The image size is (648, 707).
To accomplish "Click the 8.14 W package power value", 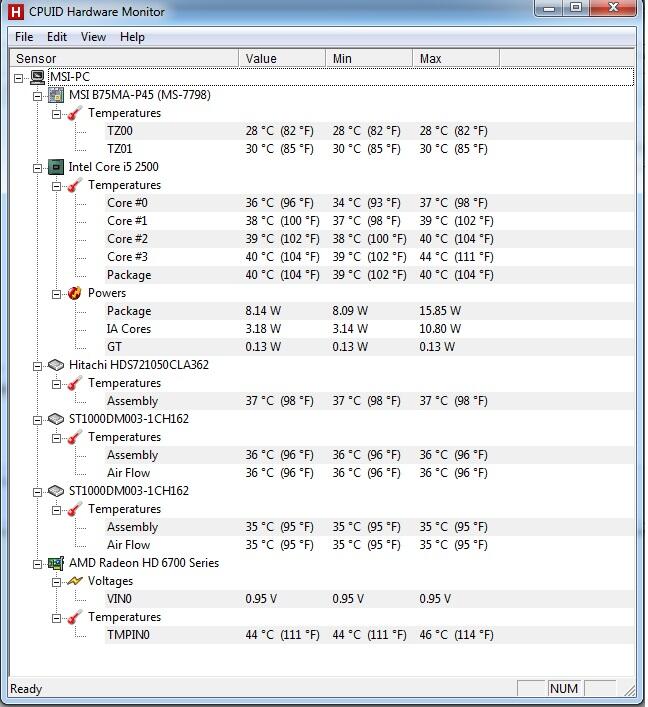I will pos(263,311).
